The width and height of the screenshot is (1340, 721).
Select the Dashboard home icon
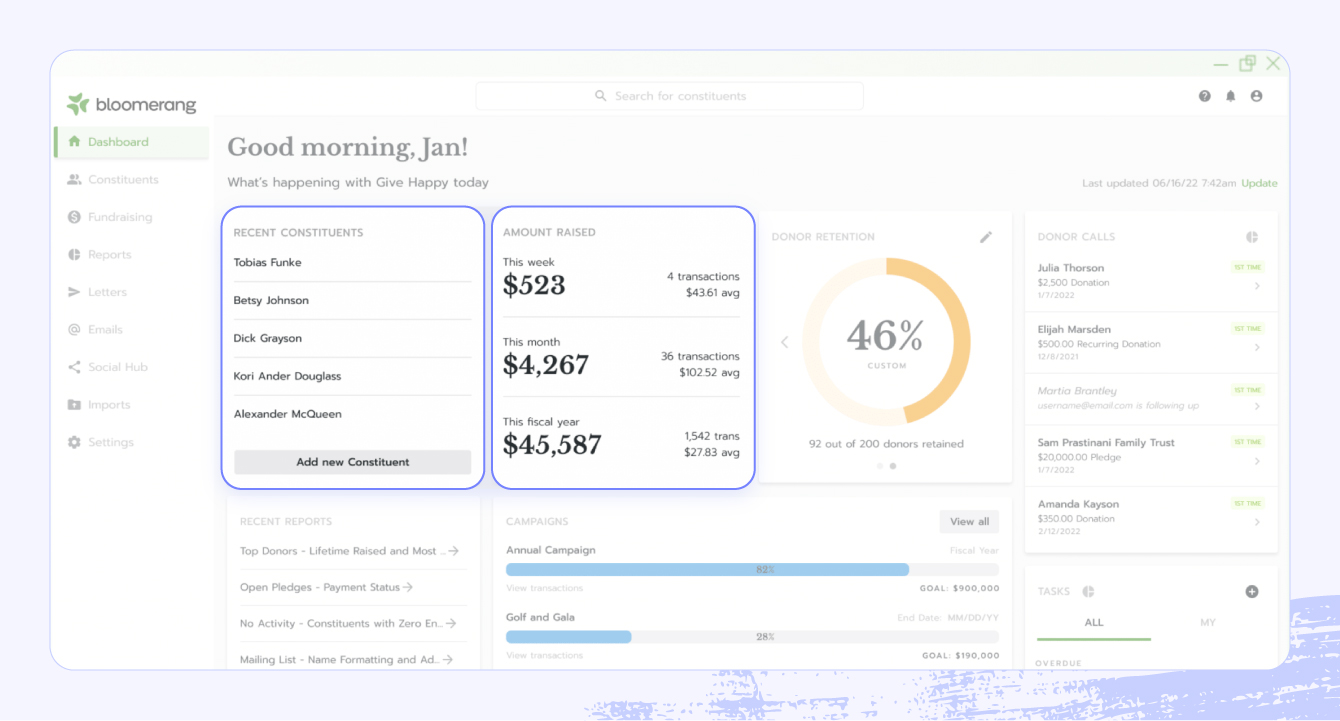(x=74, y=142)
